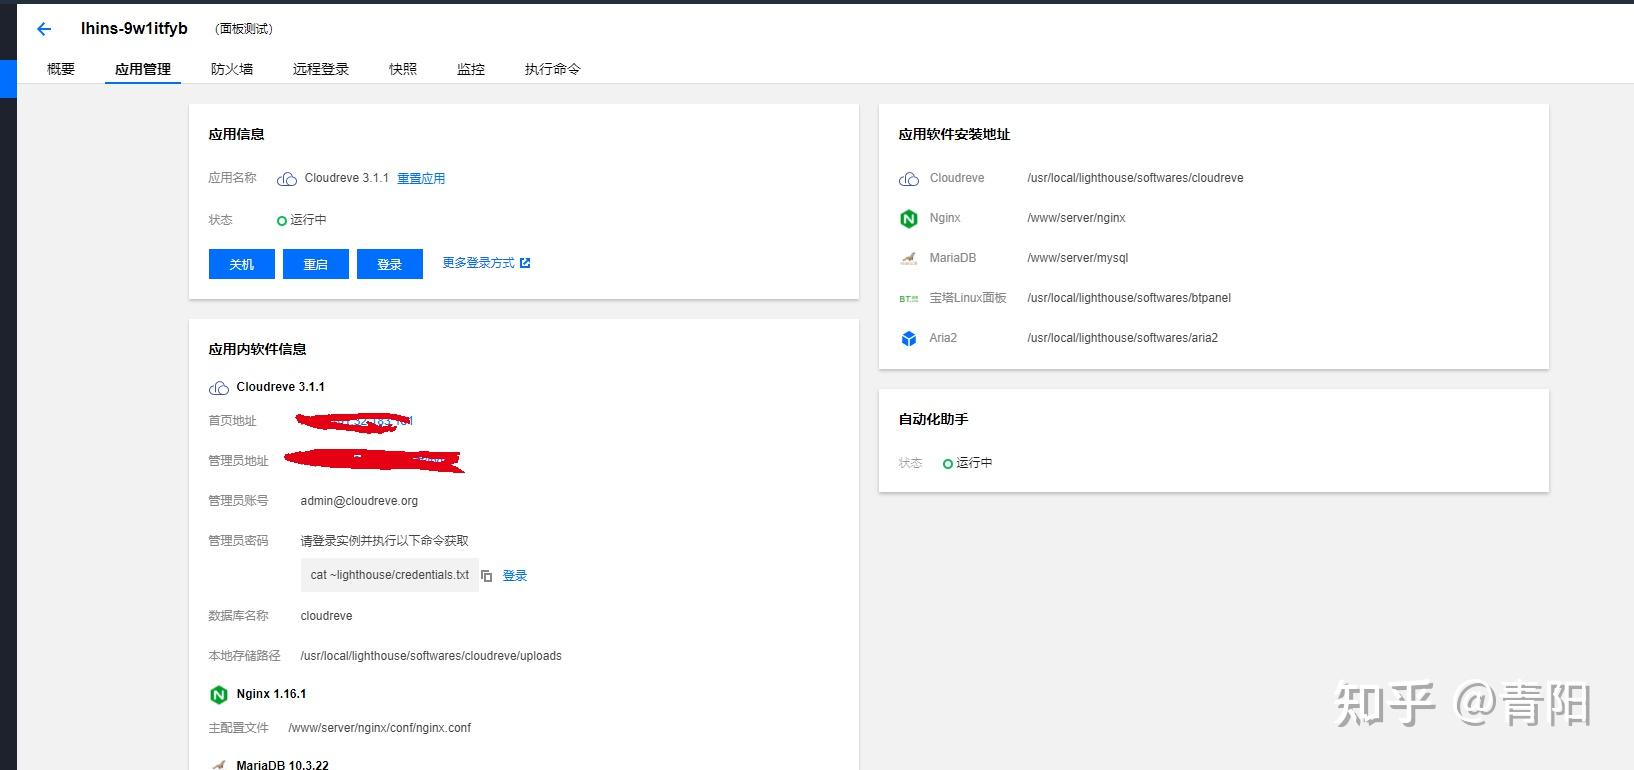Switch to 执行命令 tab
1634x770 pixels.
[553, 69]
